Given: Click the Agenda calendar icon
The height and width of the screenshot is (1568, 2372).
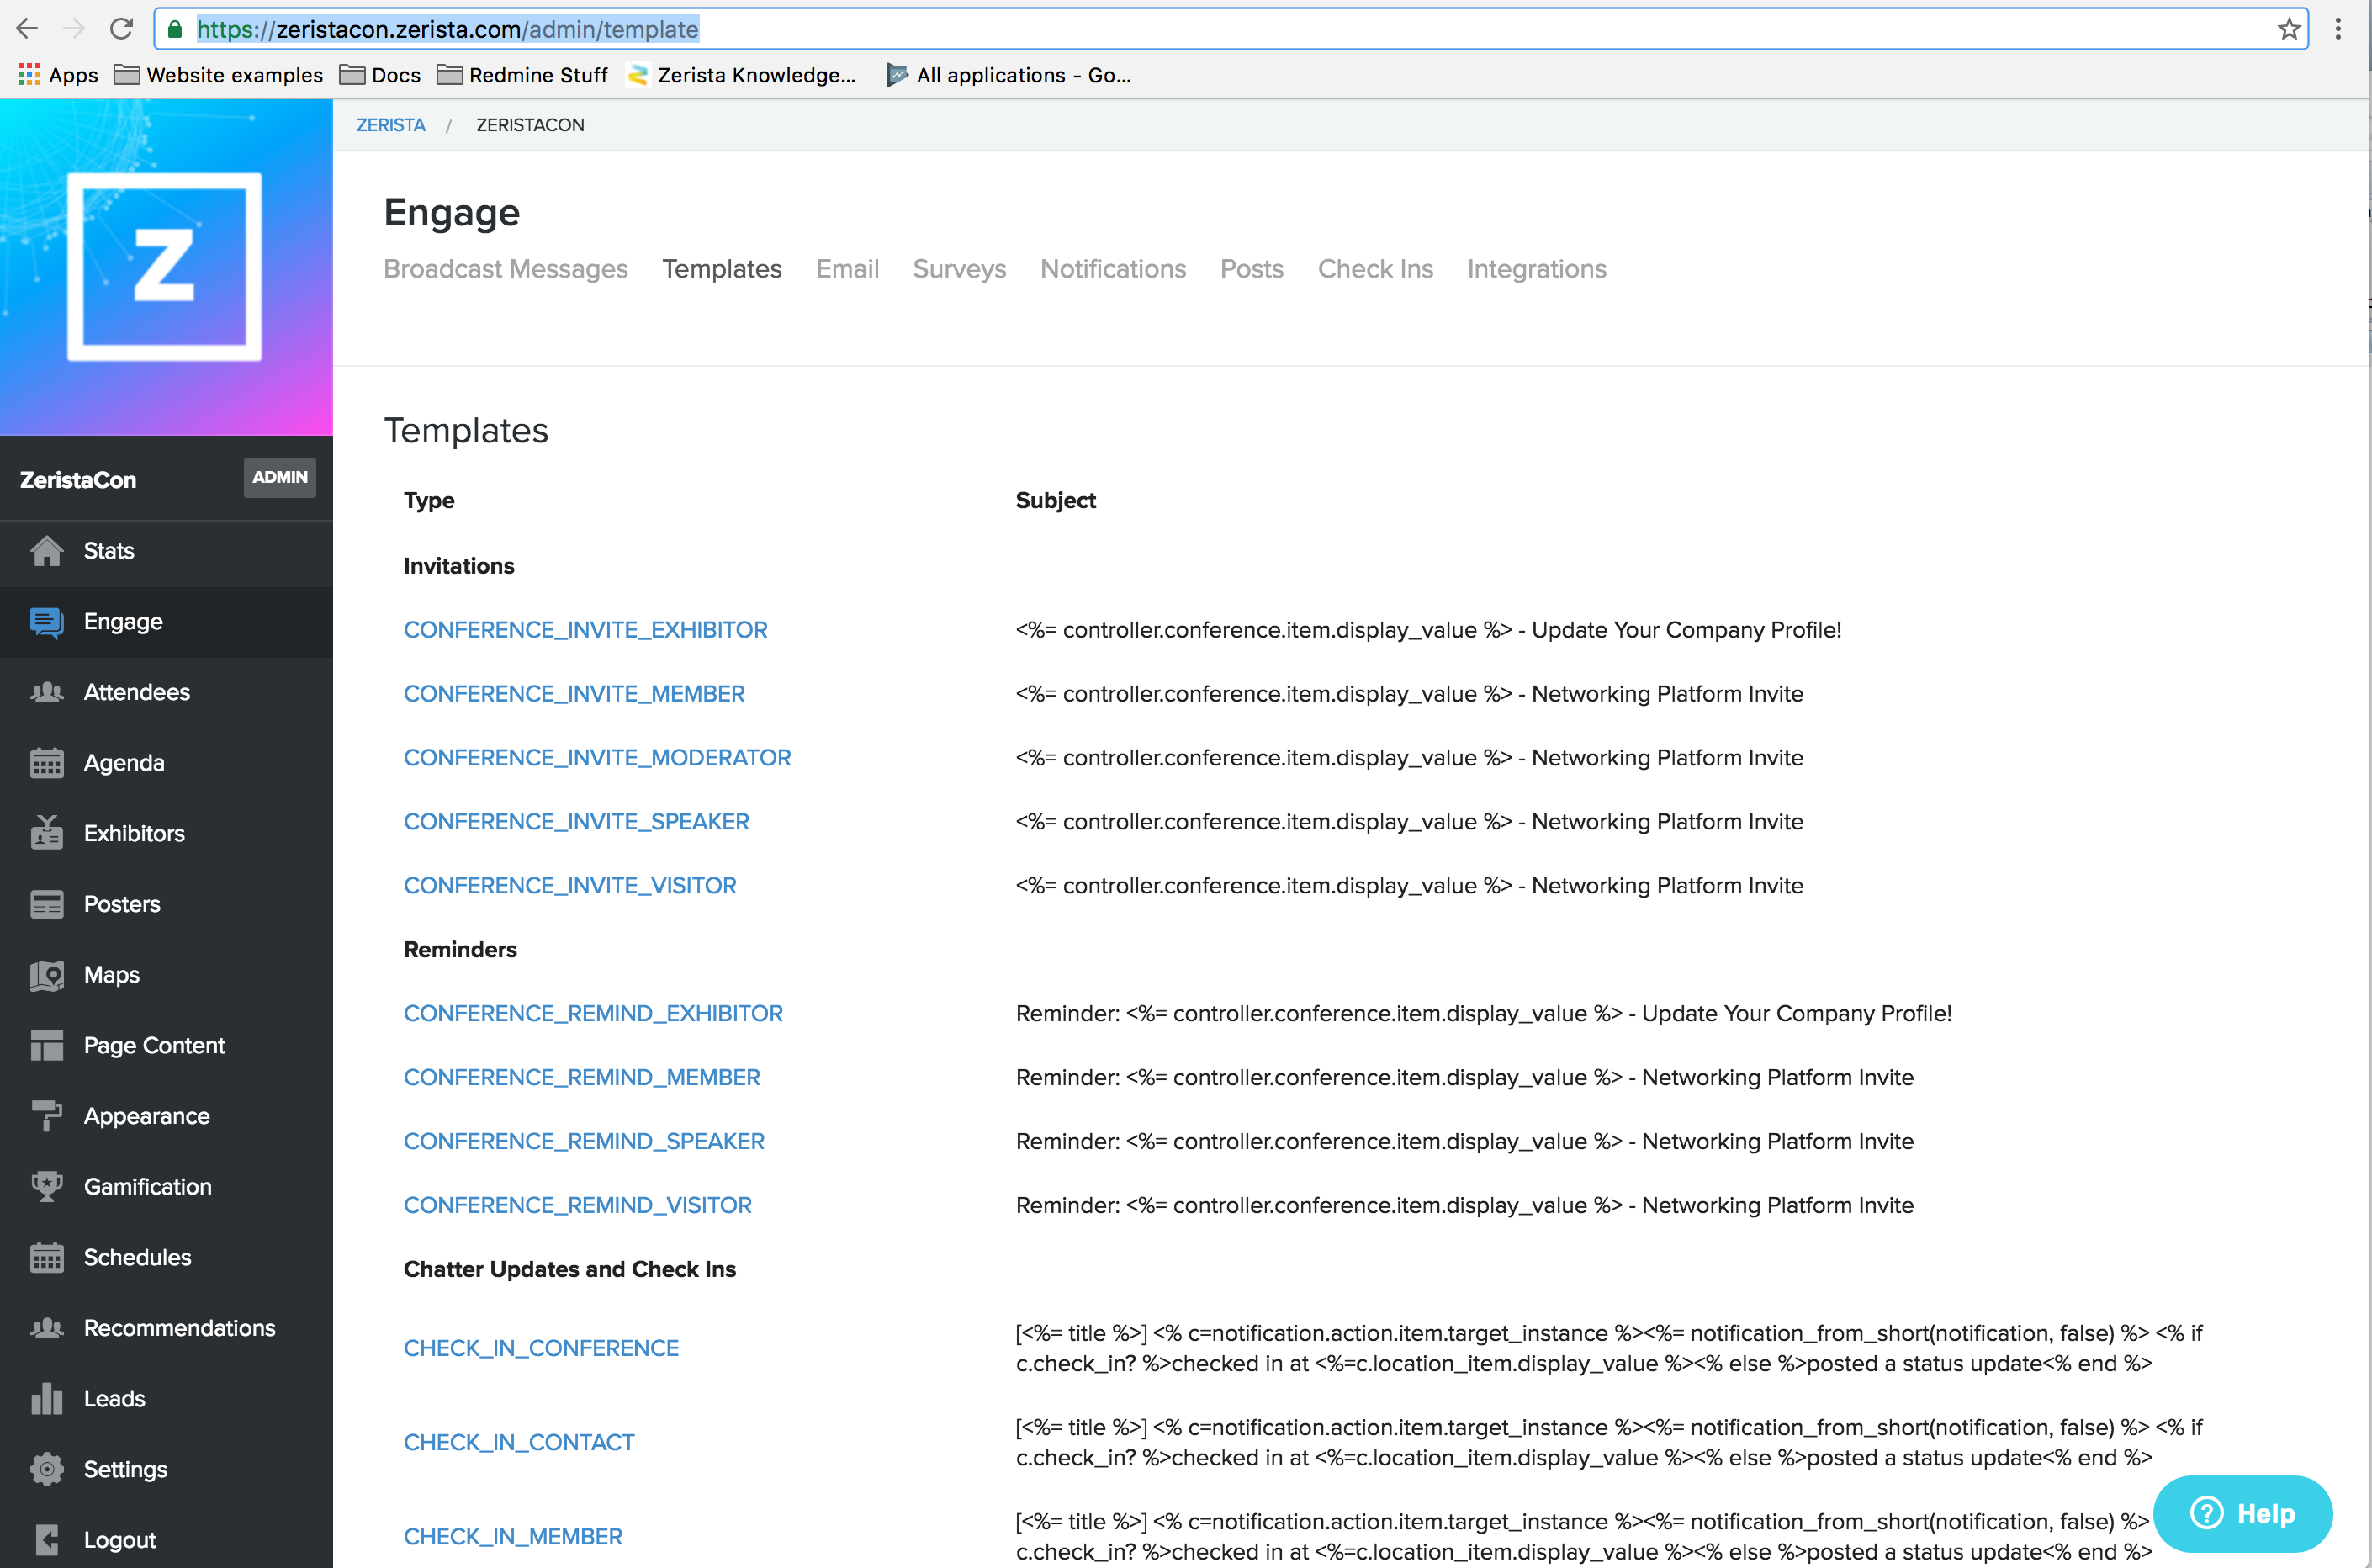Looking at the screenshot, I should click(x=47, y=763).
